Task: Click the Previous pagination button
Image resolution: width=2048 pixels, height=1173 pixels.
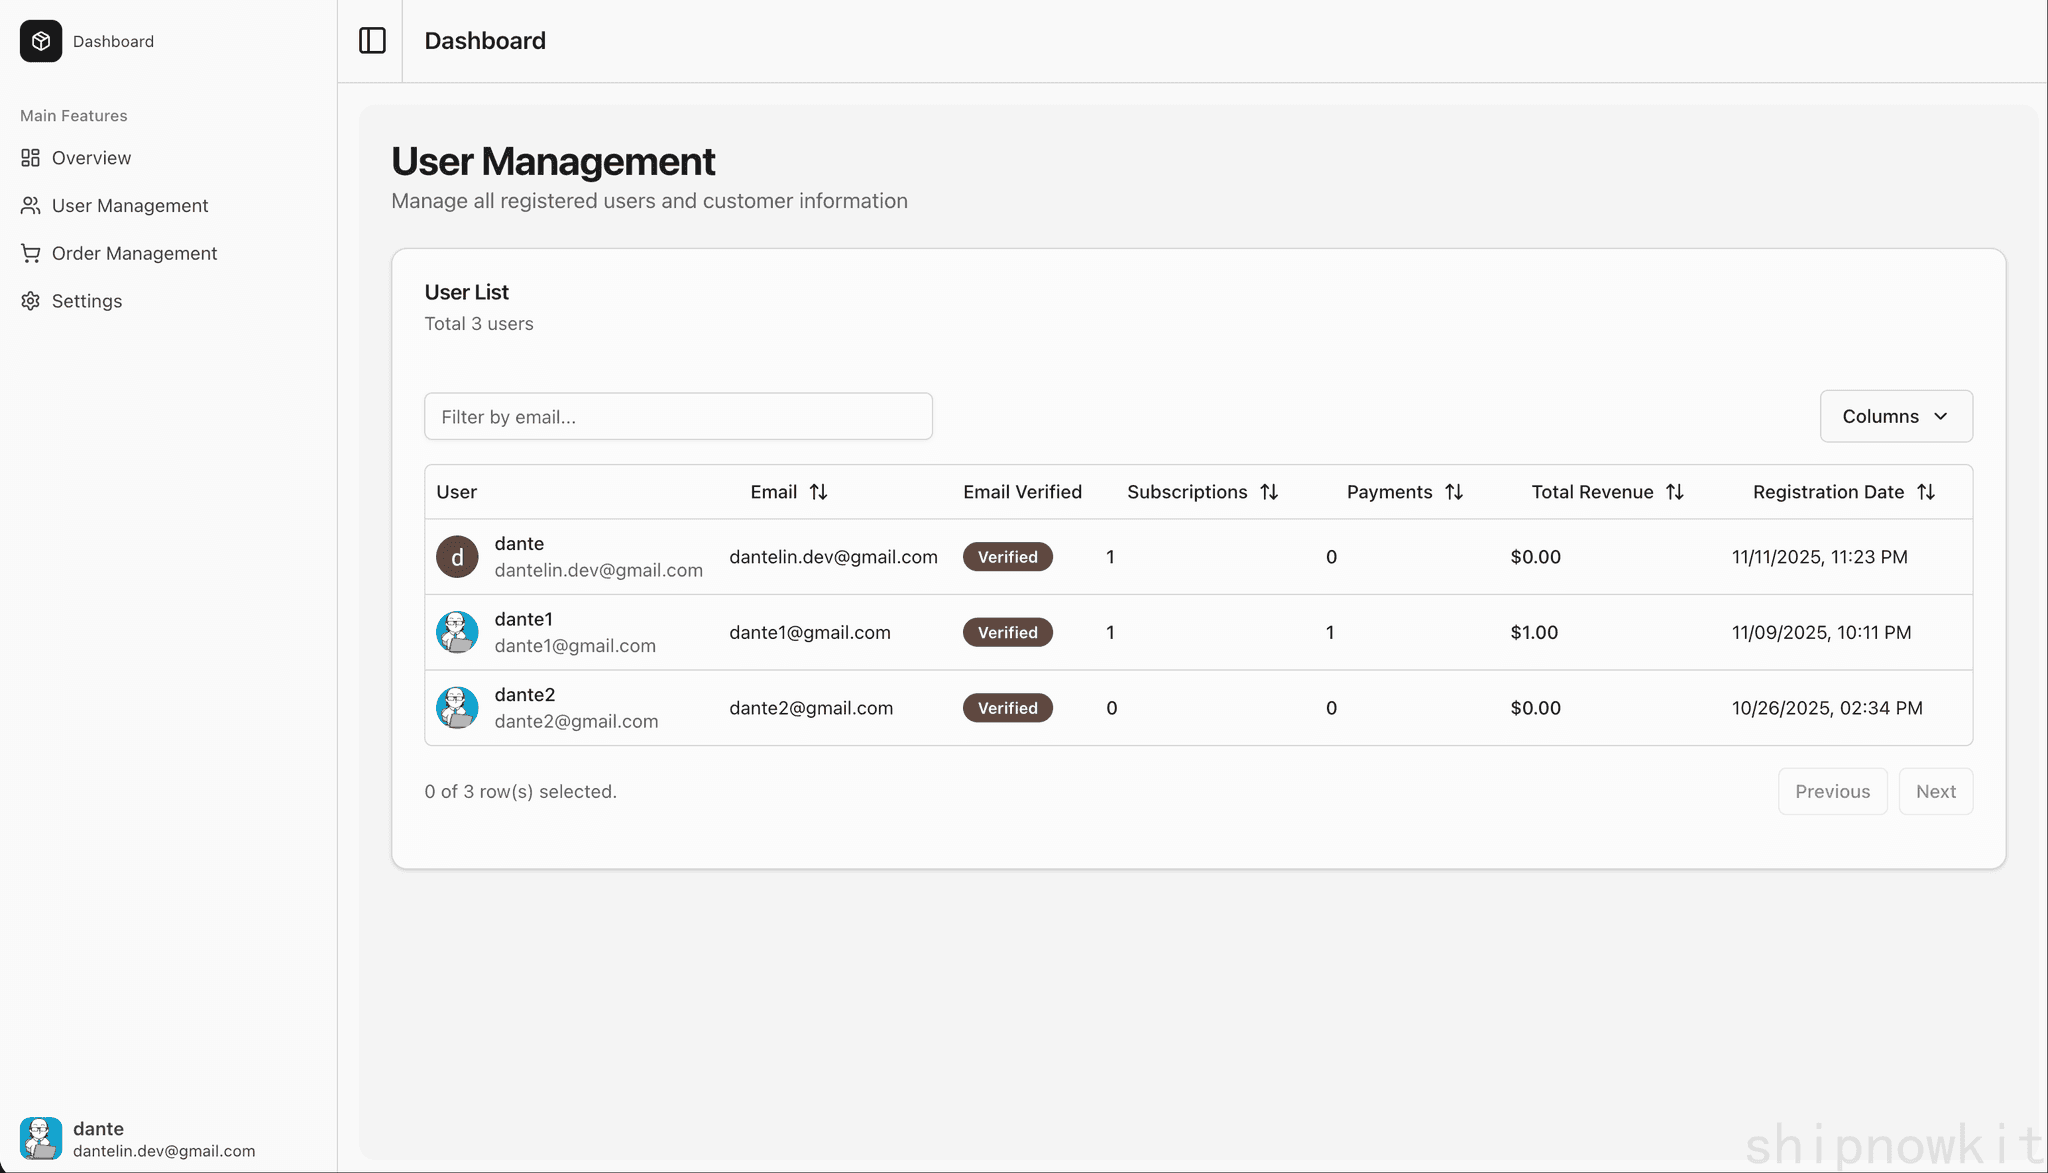Action: pos(1832,791)
